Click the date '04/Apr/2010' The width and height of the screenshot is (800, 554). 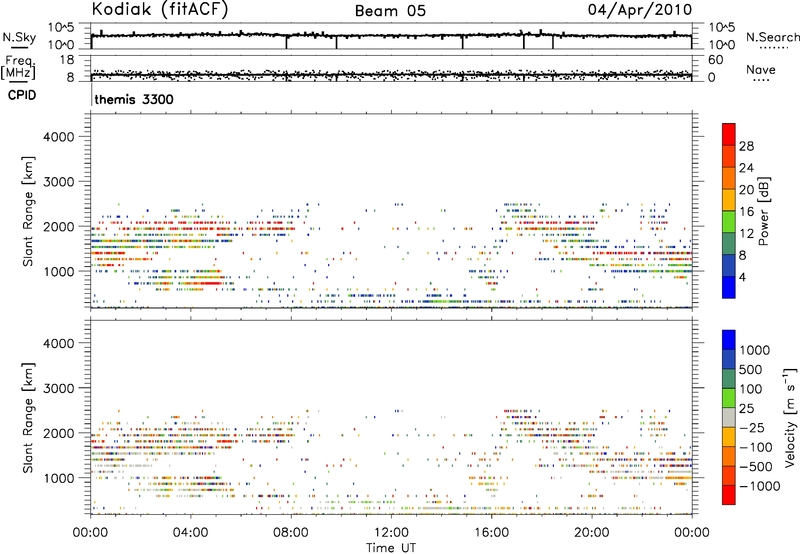pyautogui.click(x=640, y=10)
